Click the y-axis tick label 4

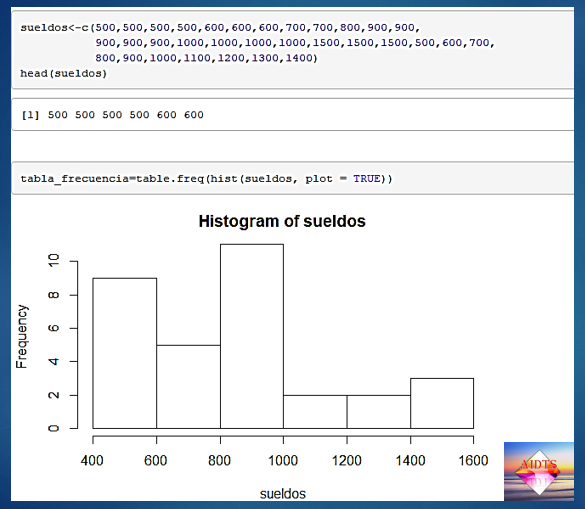pyautogui.click(x=54, y=361)
